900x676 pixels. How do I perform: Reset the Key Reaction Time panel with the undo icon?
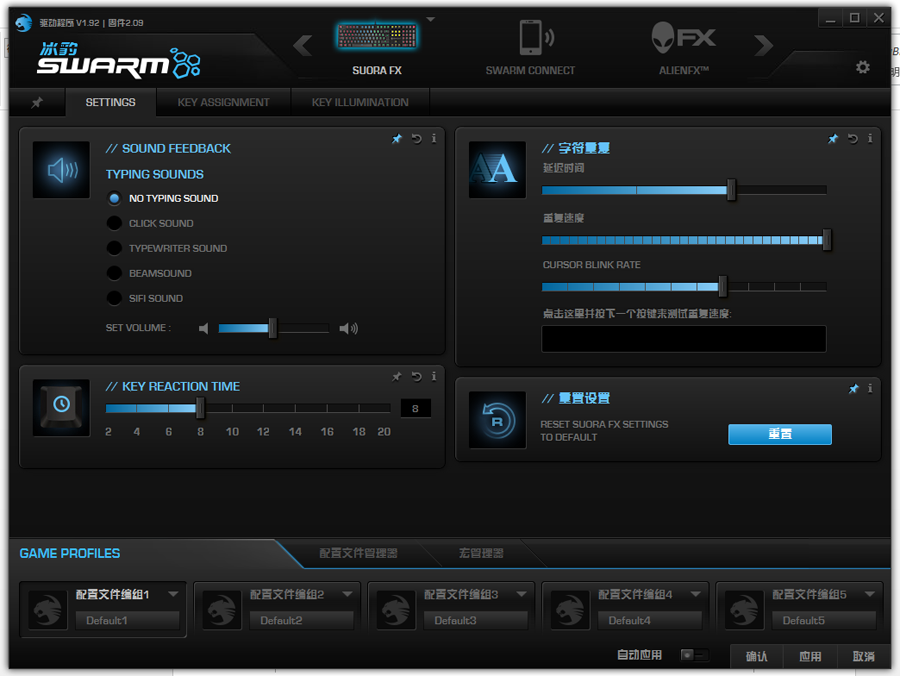[x=416, y=377]
